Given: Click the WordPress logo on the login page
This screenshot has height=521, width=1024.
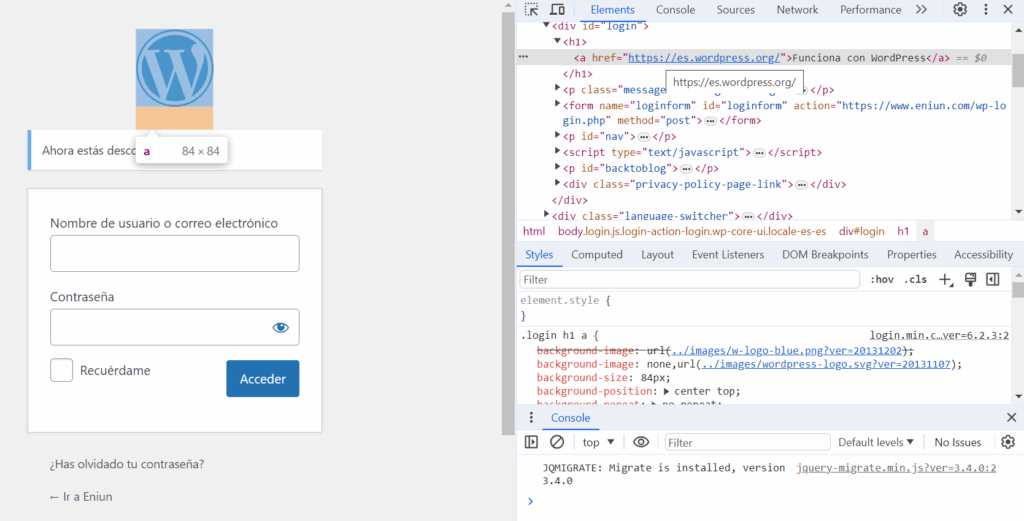Looking at the screenshot, I should [x=174, y=68].
